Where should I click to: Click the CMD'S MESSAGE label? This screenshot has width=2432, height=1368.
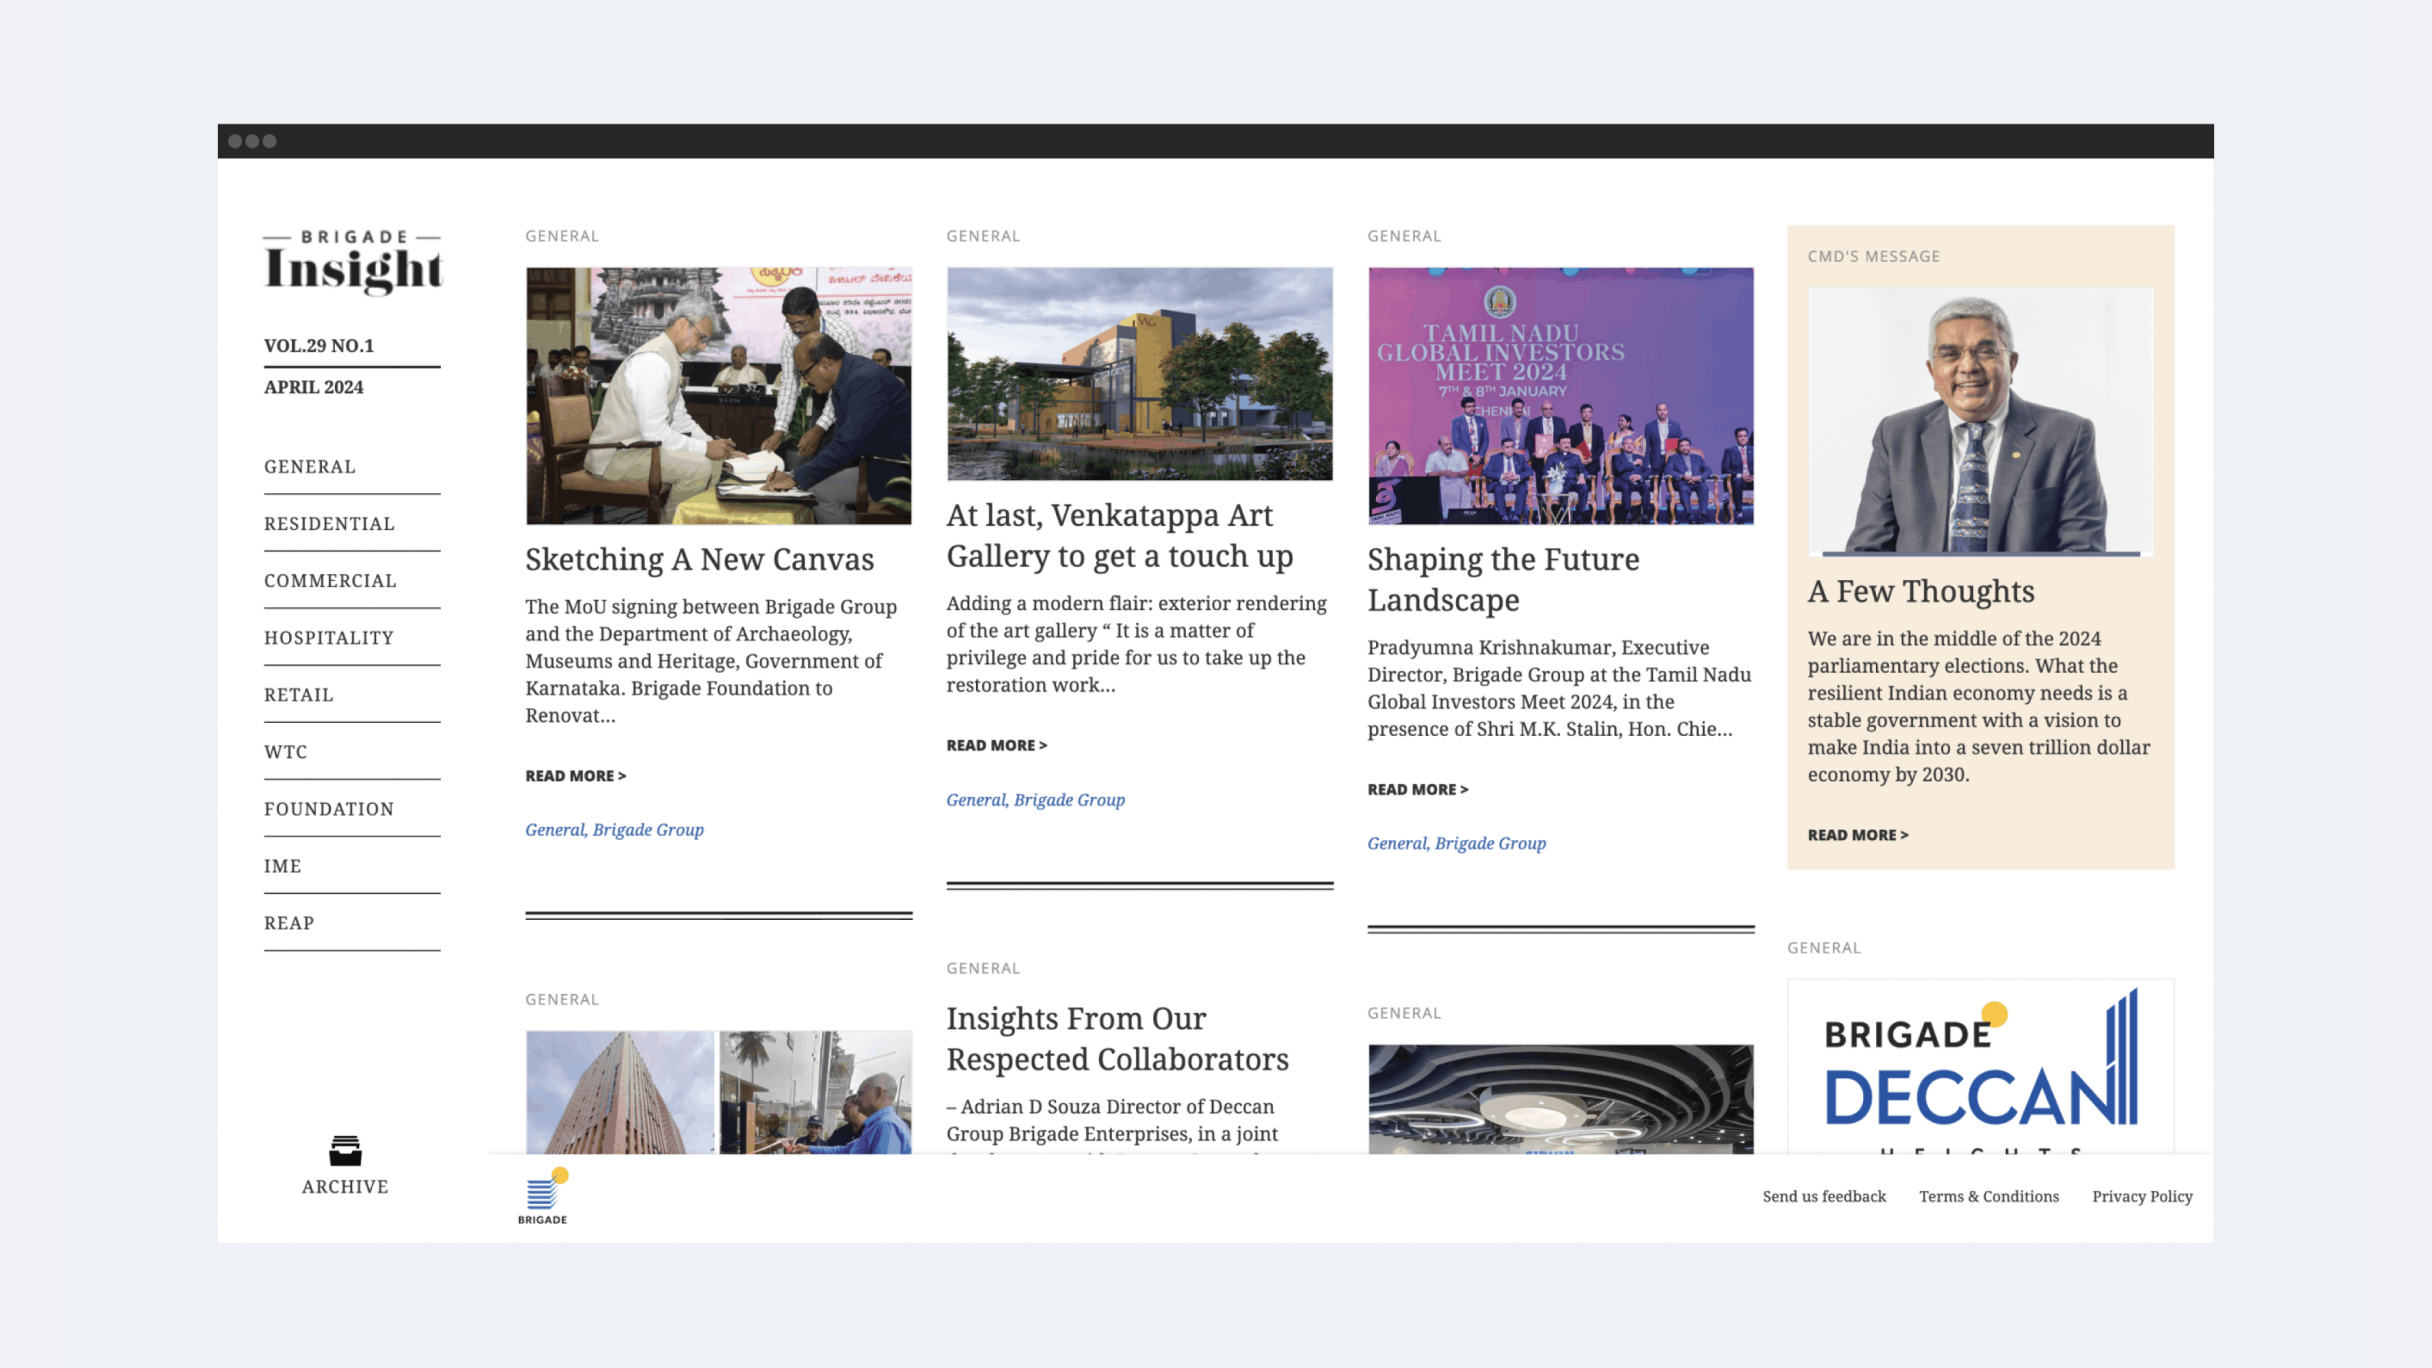pyautogui.click(x=1874, y=256)
